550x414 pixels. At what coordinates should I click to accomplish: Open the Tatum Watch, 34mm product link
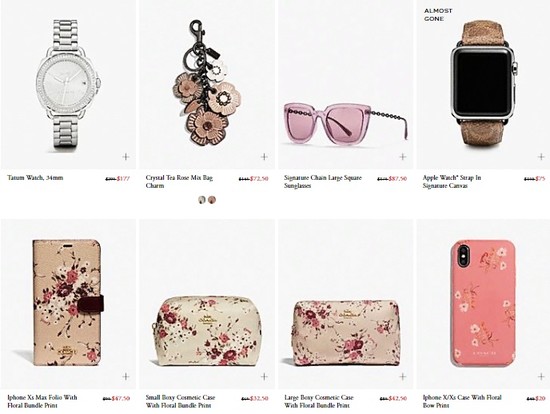pos(35,178)
